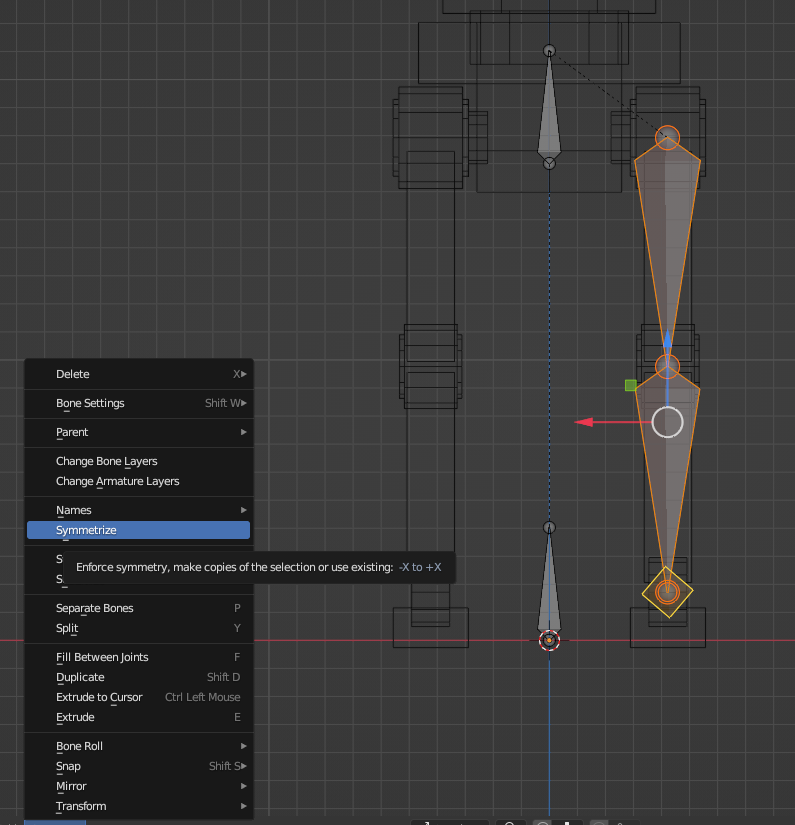Click the 3D cursor at the origin
This screenshot has width=795, height=825.
click(549, 640)
